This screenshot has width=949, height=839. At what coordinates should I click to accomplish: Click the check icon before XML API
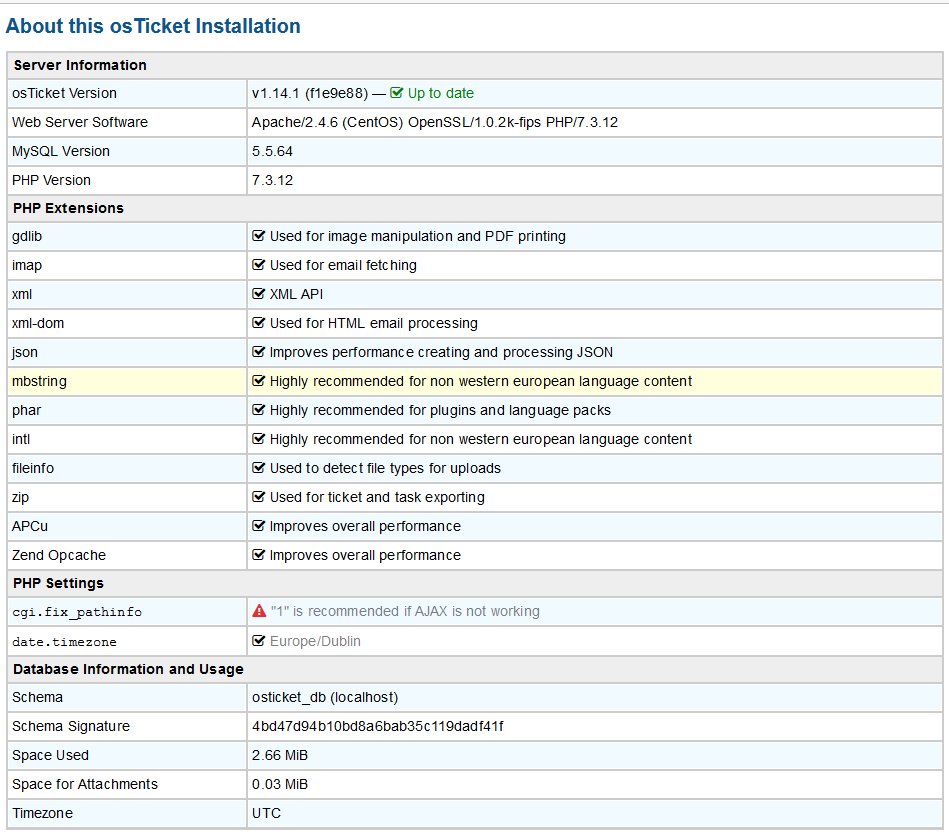point(258,294)
